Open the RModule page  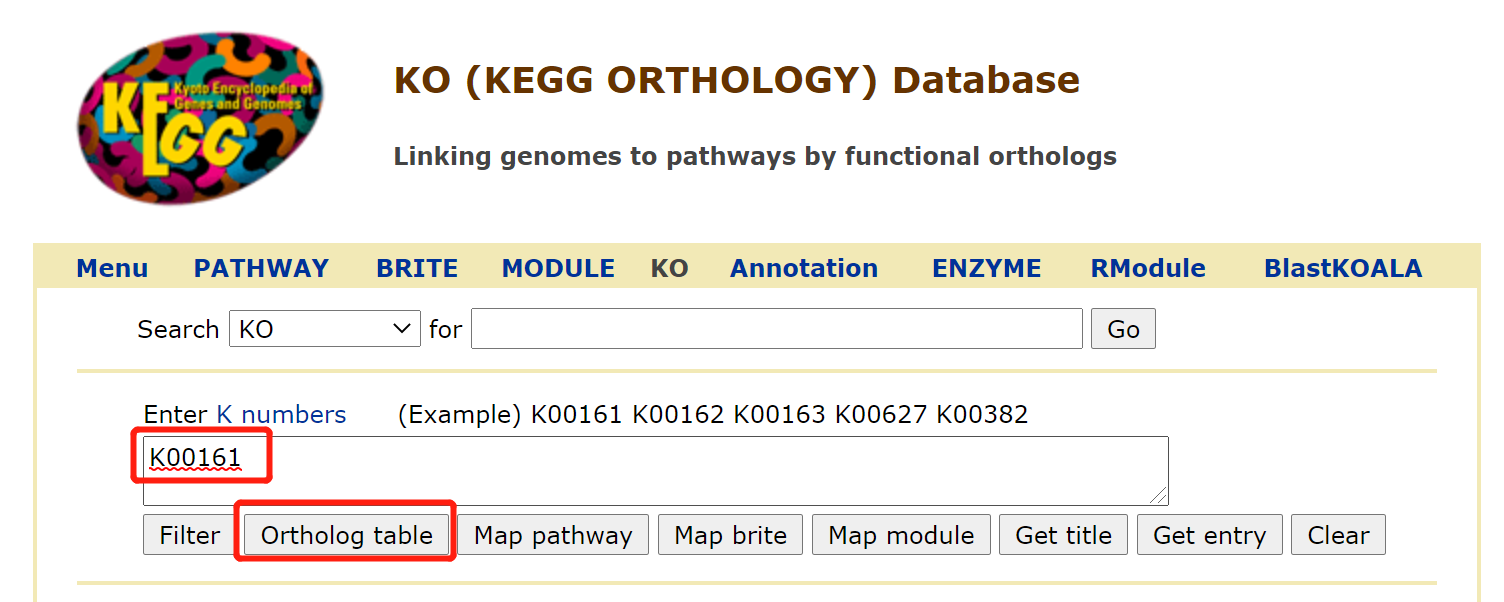(1147, 267)
